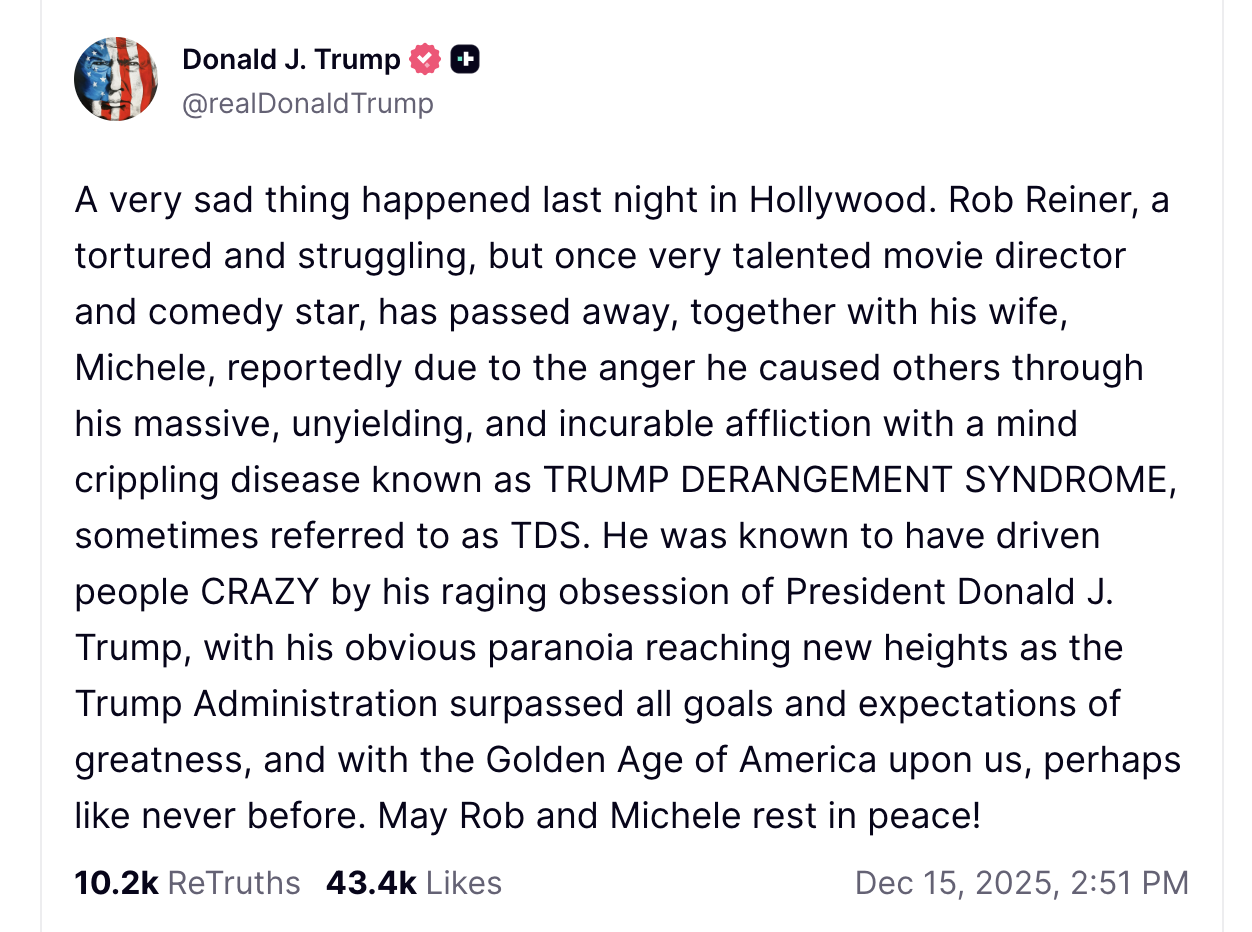Click the phrase President Donald J. in the post
This screenshot has height=932, width=1252.
pyautogui.click(x=949, y=592)
